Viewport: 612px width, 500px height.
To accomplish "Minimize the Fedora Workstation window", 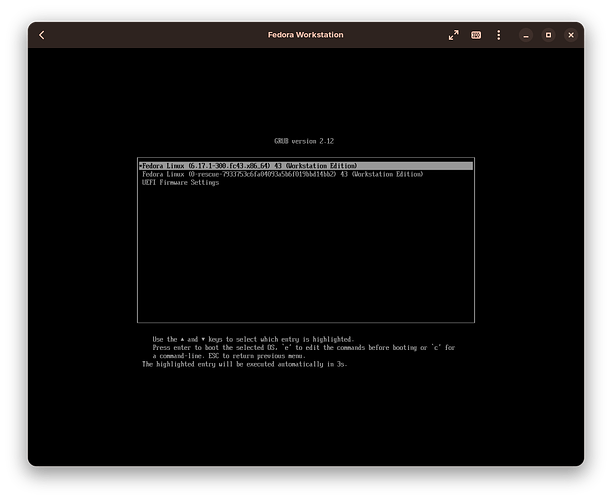I will [x=526, y=35].
